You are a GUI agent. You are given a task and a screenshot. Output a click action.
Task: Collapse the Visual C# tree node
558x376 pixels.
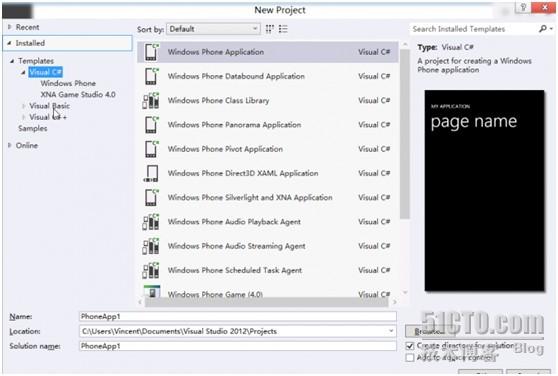pos(23,72)
